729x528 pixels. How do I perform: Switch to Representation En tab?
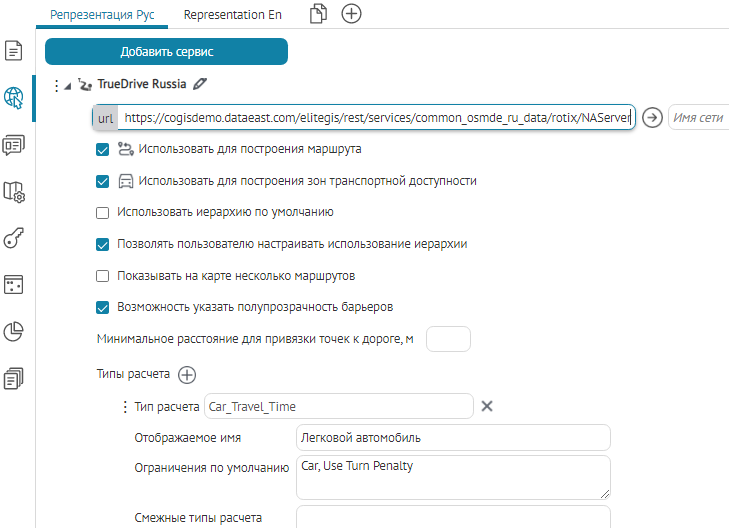point(233,15)
